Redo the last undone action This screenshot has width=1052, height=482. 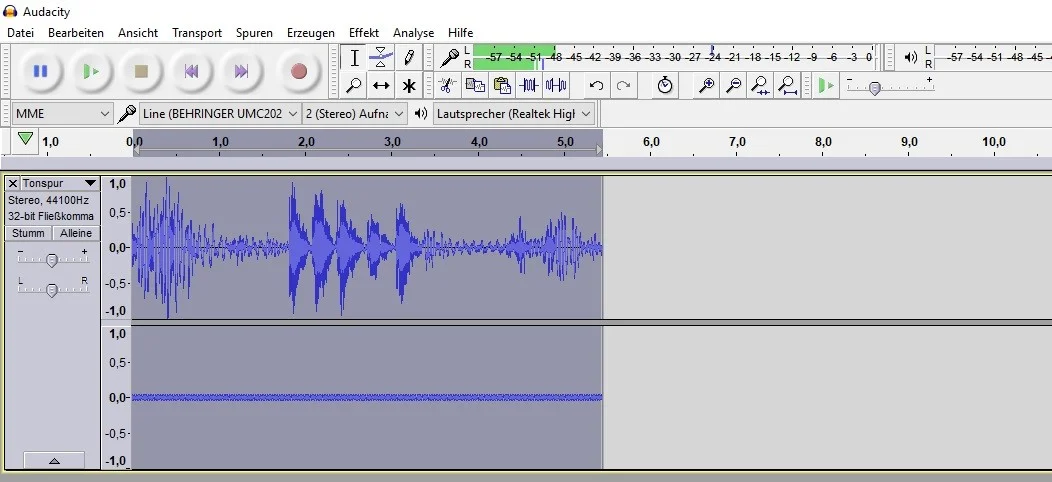[x=623, y=85]
